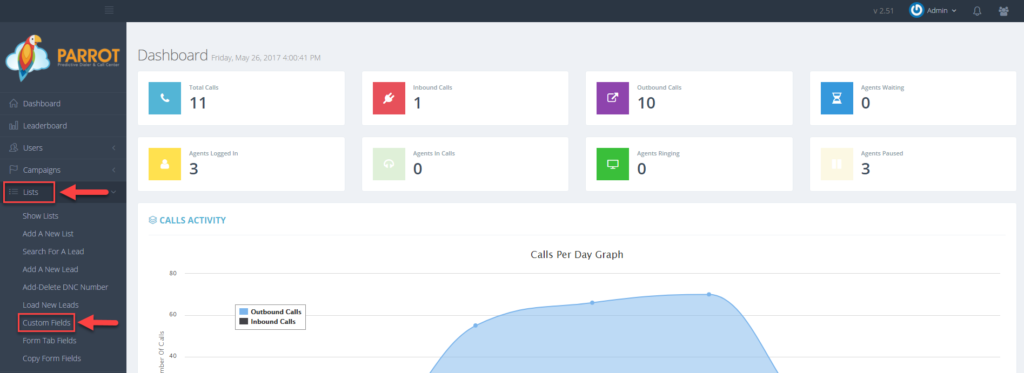Click the Agents Logged In person icon

[x=165, y=164]
